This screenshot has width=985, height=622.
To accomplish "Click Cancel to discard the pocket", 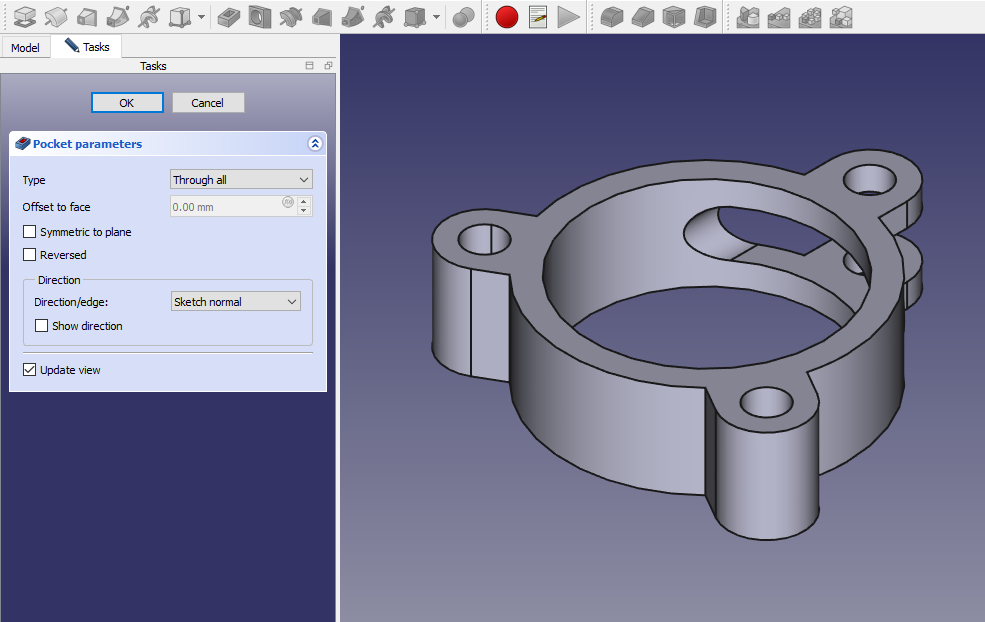I will point(208,103).
